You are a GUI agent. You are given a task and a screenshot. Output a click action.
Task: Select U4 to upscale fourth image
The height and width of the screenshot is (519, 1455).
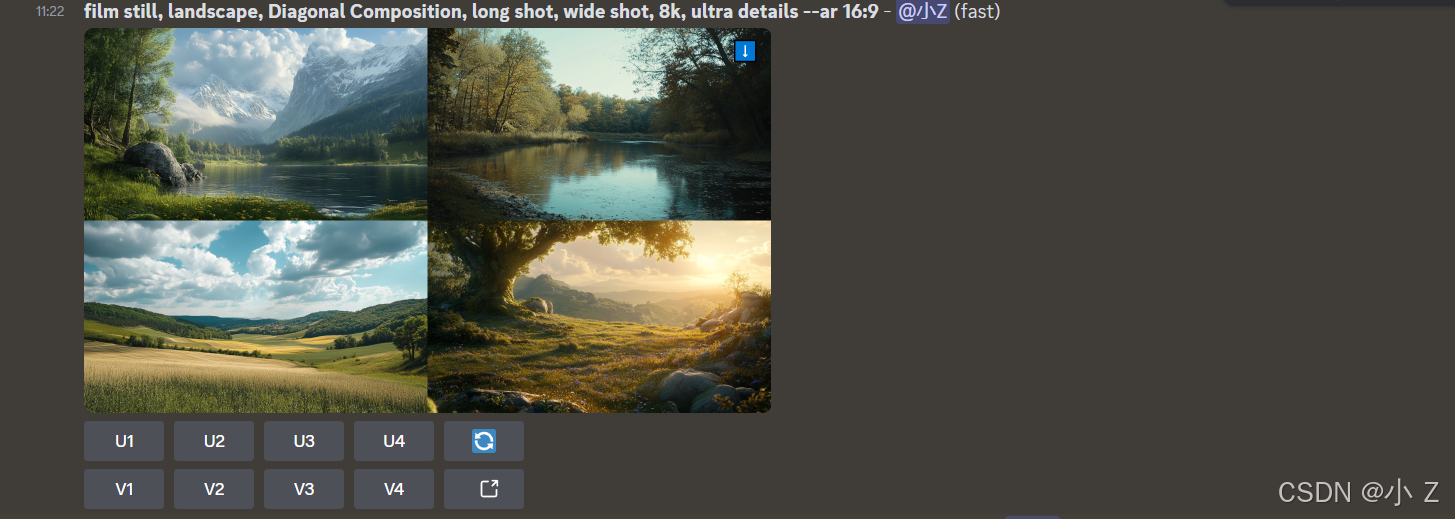click(x=394, y=441)
